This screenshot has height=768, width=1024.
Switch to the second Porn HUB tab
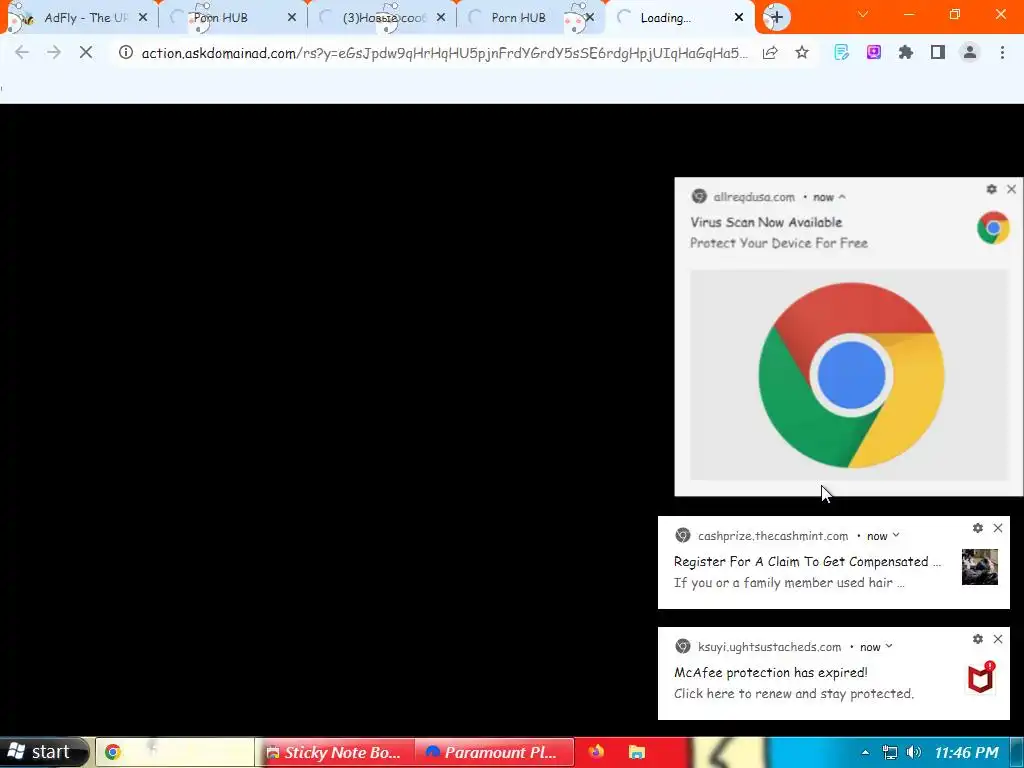(529, 18)
